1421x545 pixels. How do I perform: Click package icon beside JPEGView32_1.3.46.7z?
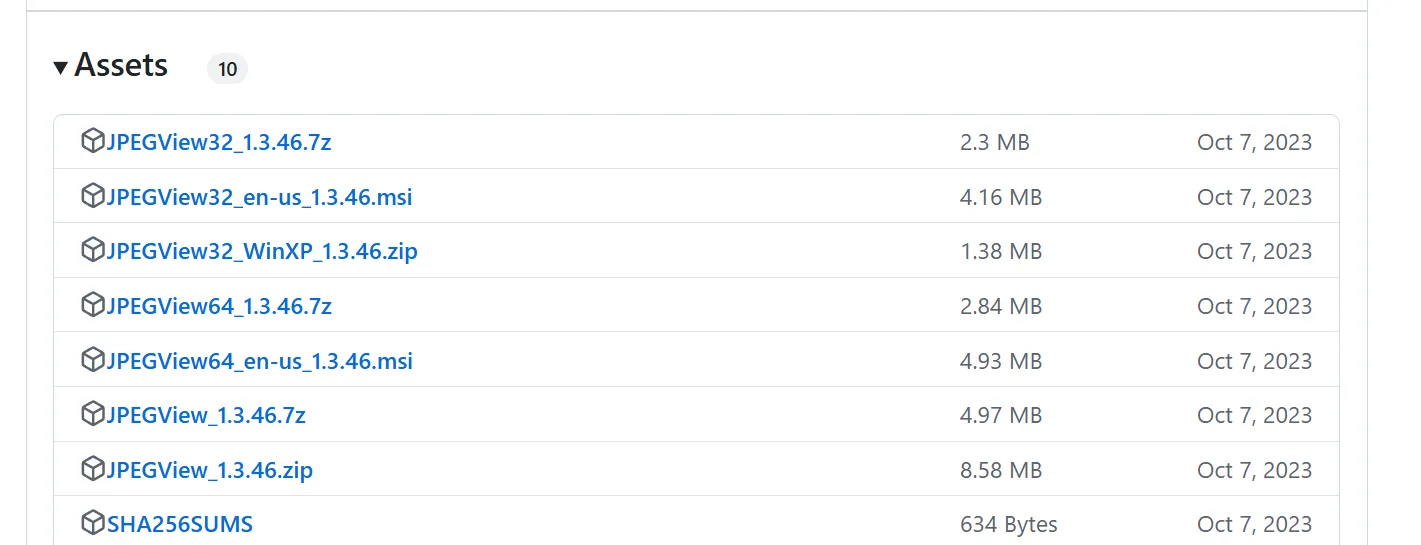pyautogui.click(x=93, y=142)
